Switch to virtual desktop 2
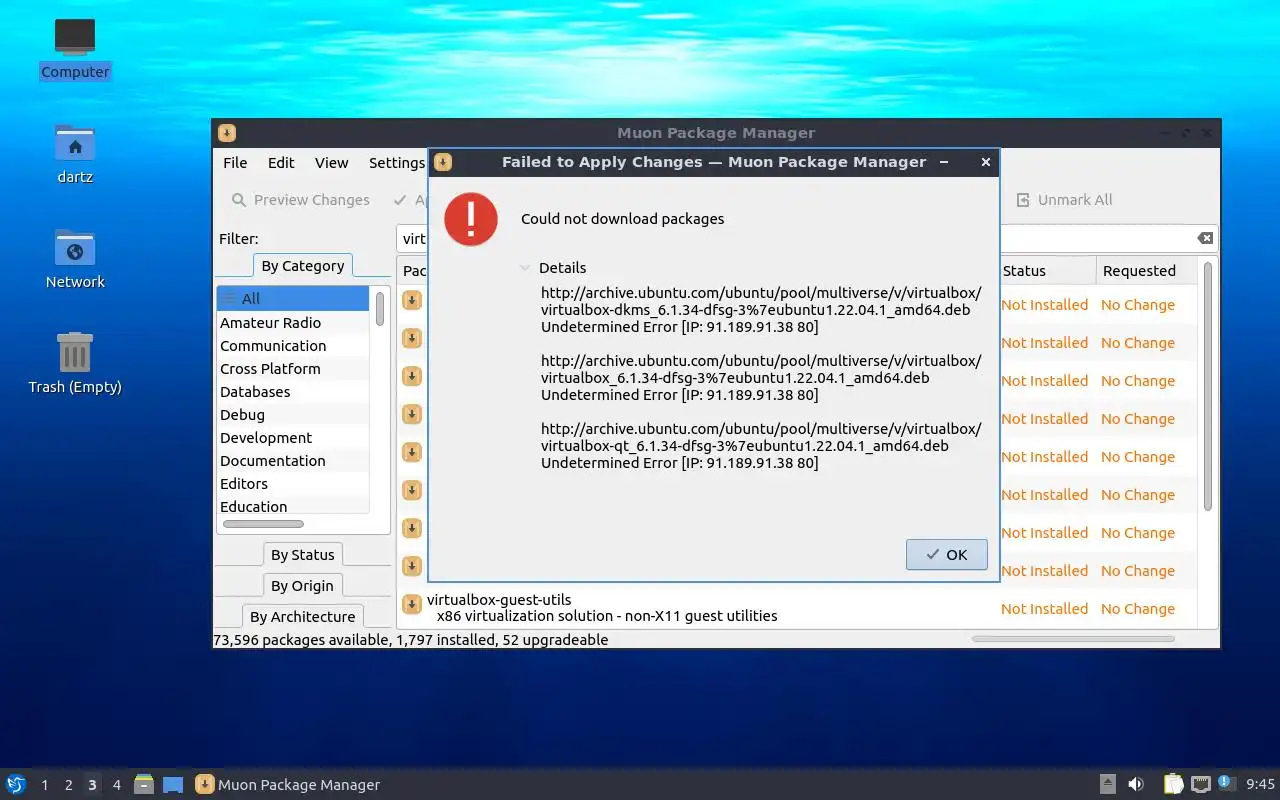This screenshot has width=1280, height=800. pyautogui.click(x=69, y=785)
